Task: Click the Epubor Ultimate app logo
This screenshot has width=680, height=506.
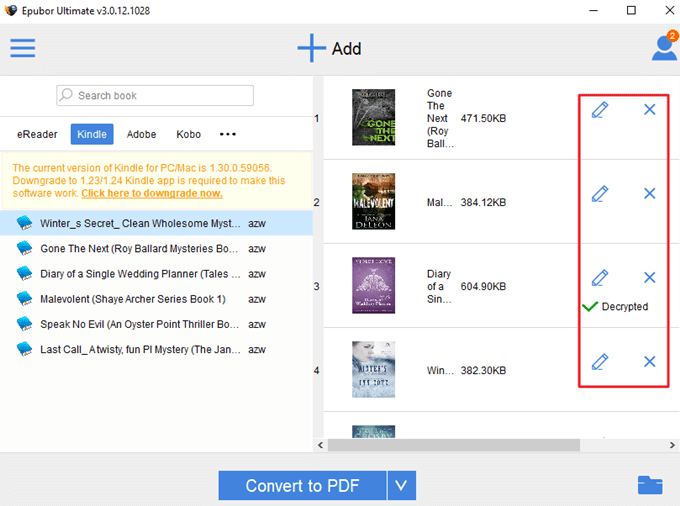Action: (11, 10)
